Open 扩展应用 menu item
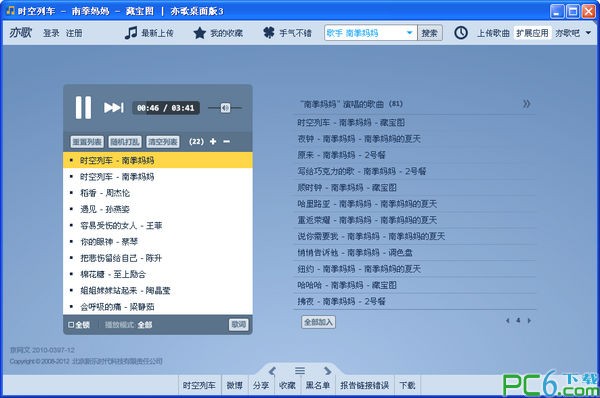Screen dimensions: 600x398 (532, 33)
